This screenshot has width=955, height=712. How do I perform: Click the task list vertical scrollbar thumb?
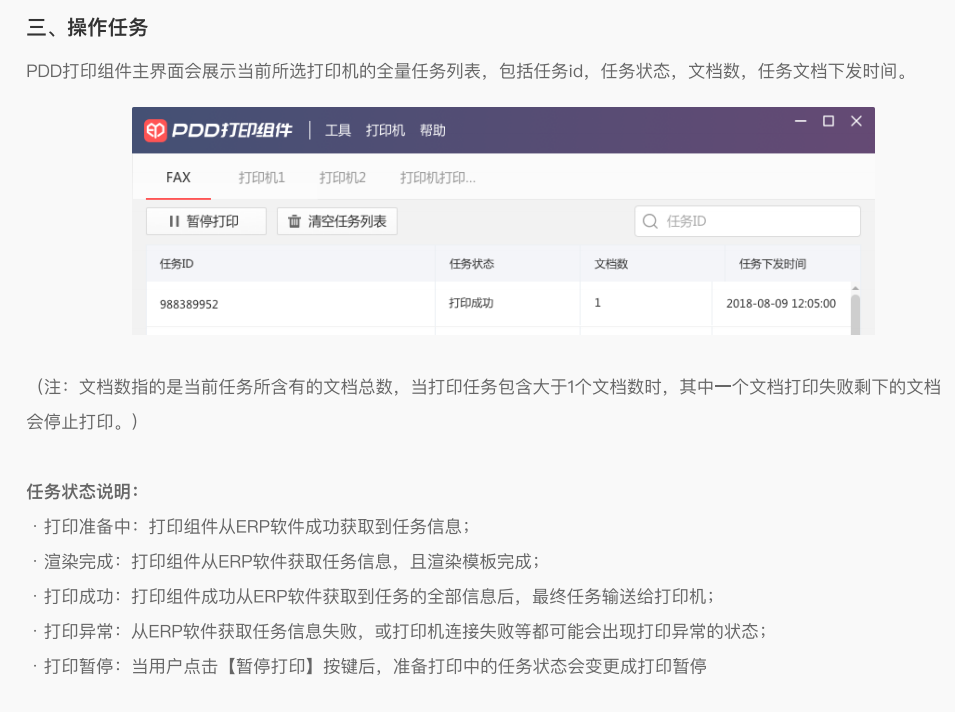point(855,315)
